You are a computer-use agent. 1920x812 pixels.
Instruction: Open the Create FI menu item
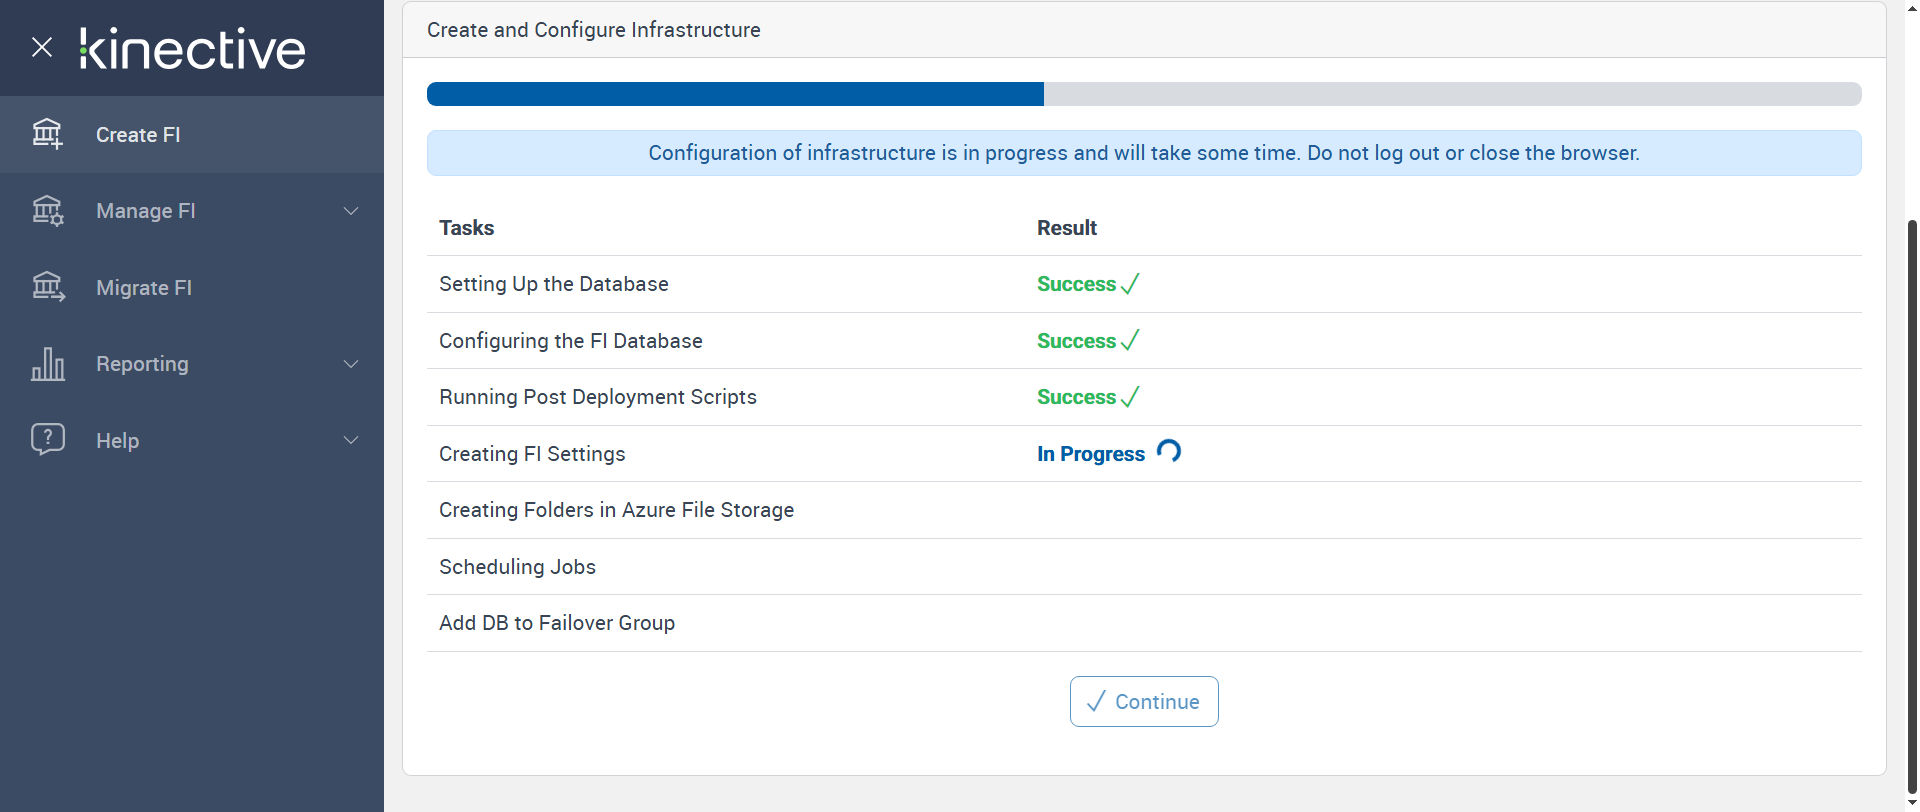click(138, 135)
